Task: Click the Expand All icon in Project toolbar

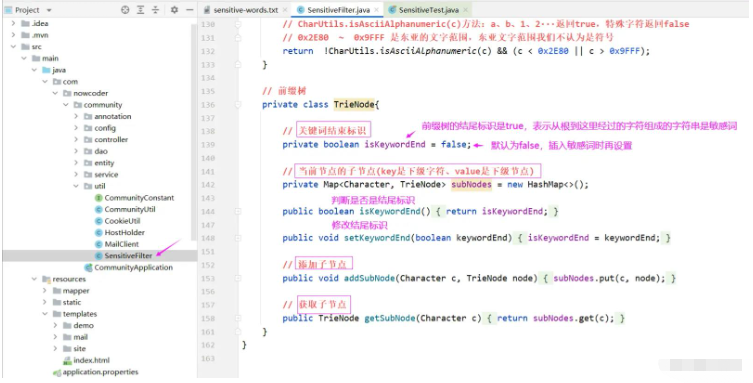Action: pyautogui.click(x=140, y=10)
